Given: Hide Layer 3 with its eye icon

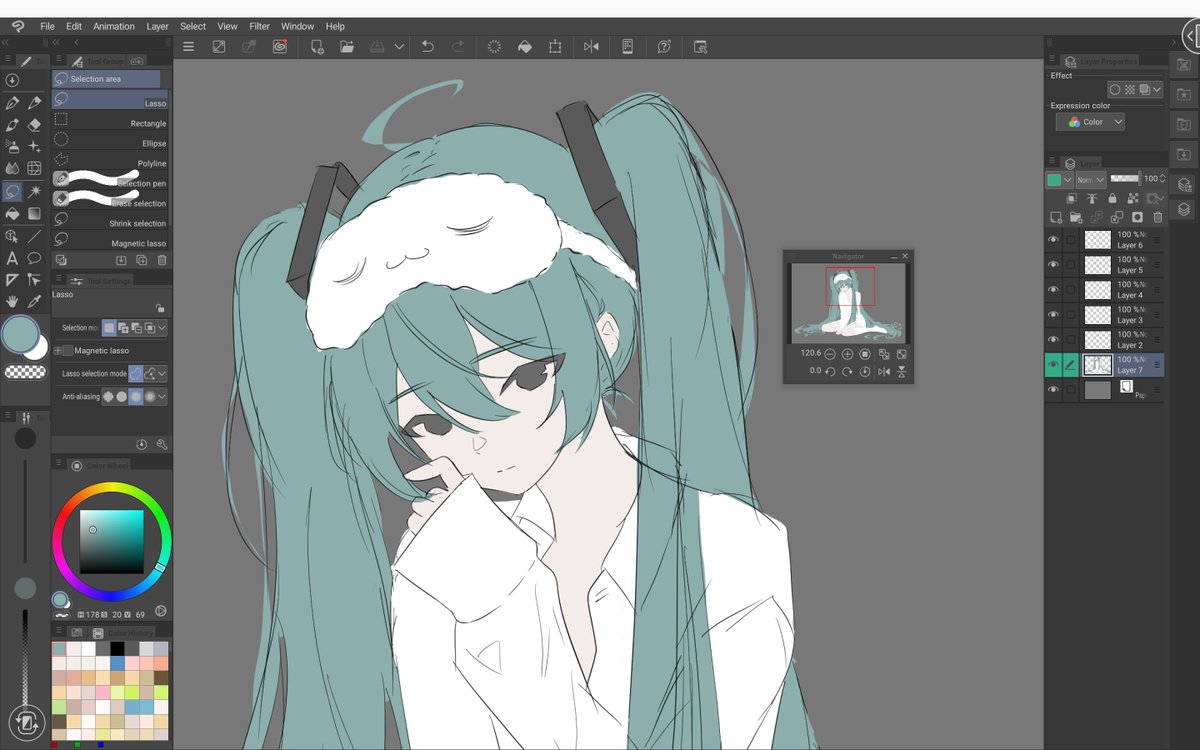Looking at the screenshot, I should point(1053,315).
